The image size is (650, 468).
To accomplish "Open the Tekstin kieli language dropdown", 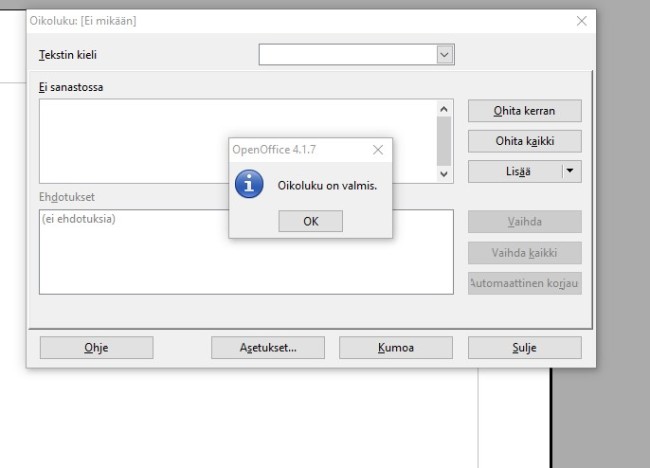I will pyautogui.click(x=446, y=55).
